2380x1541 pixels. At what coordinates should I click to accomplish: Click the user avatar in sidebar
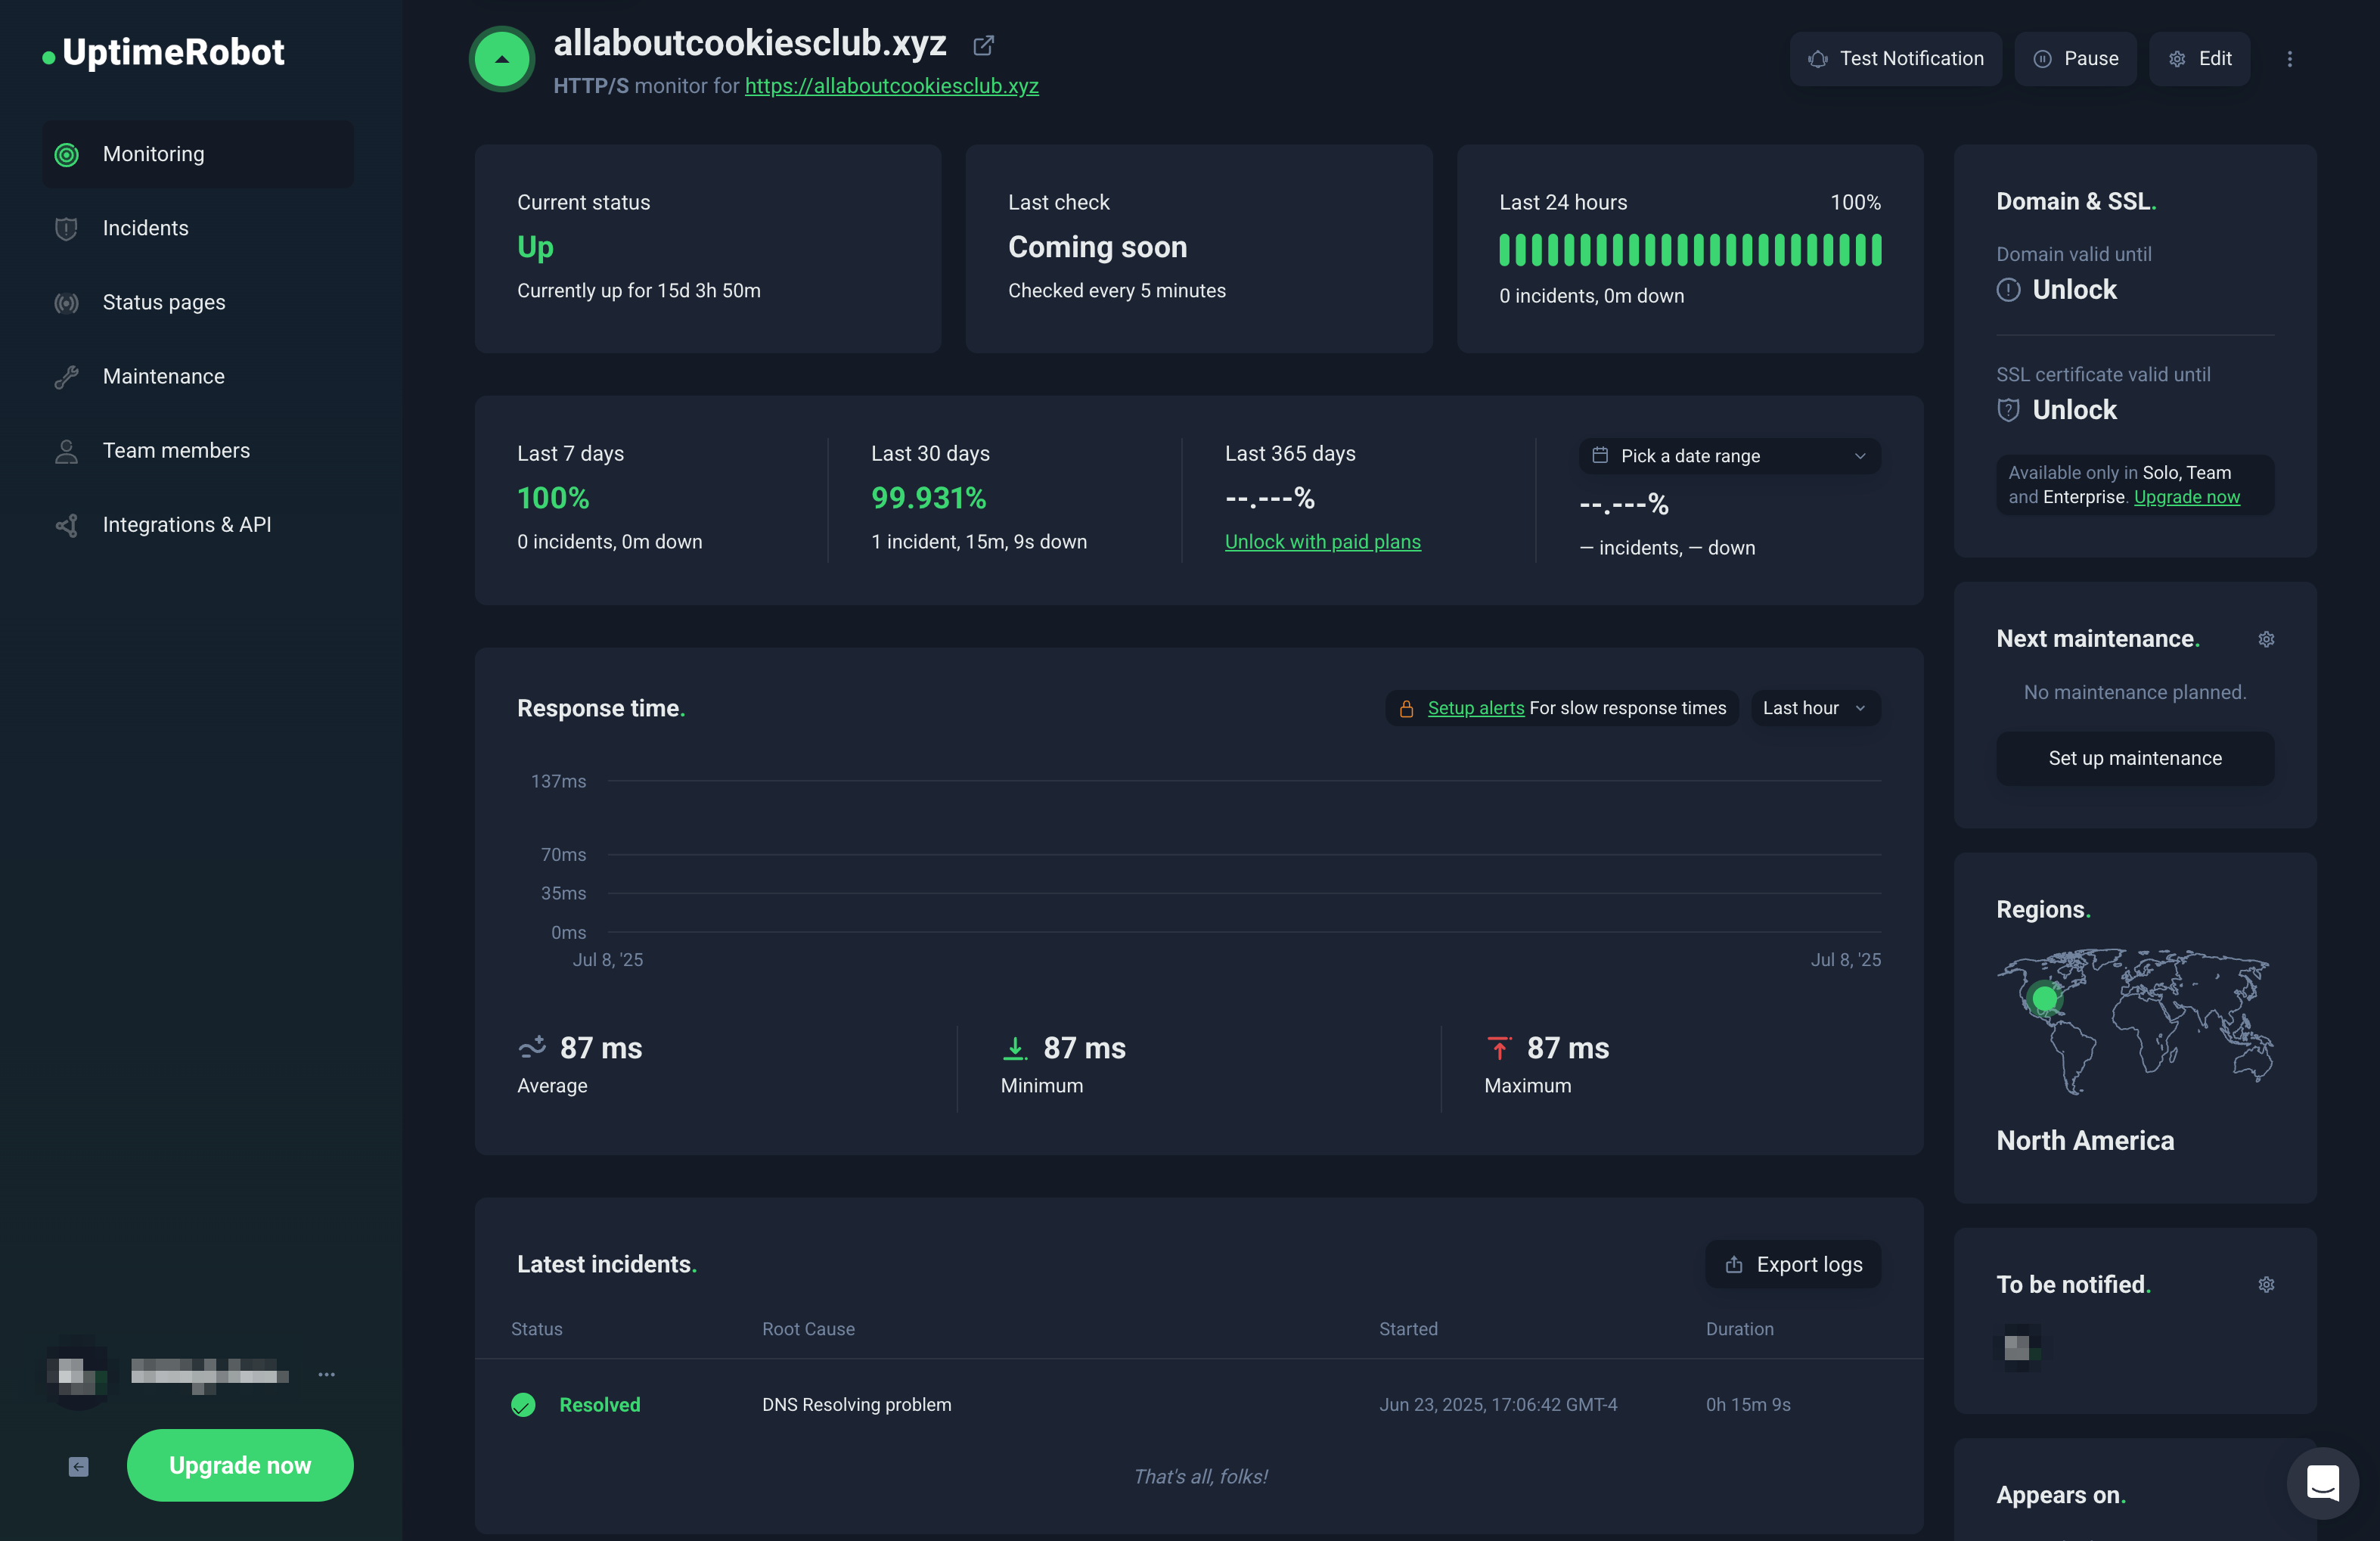pyautogui.click(x=78, y=1374)
